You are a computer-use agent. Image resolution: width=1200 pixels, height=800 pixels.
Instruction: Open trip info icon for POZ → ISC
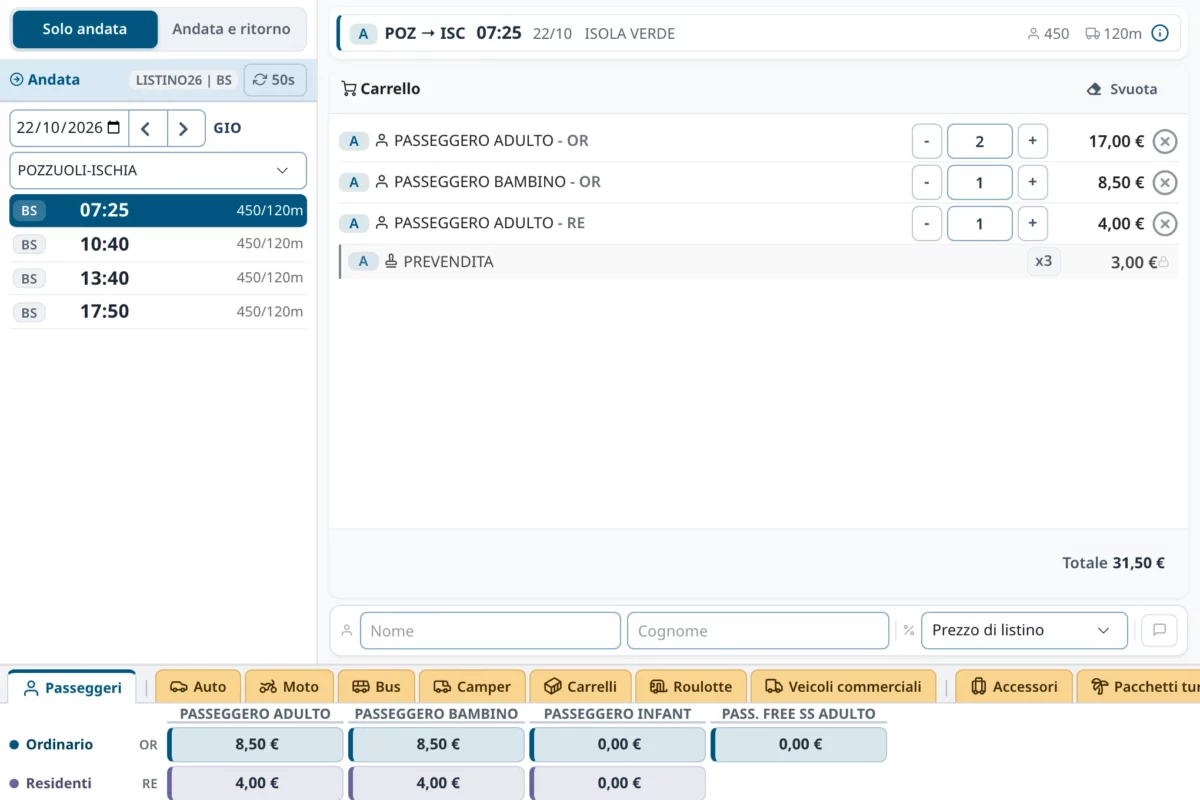pyautogui.click(x=1160, y=34)
